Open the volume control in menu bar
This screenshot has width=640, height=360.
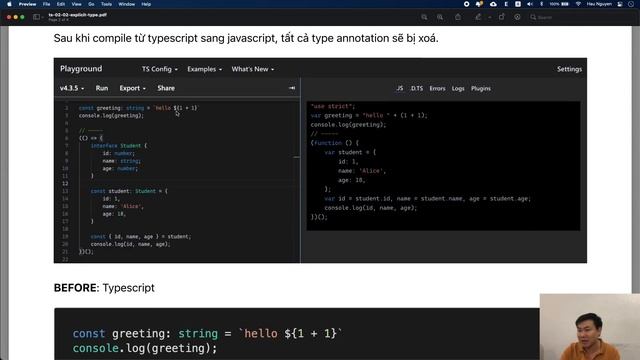click(x=530, y=4)
